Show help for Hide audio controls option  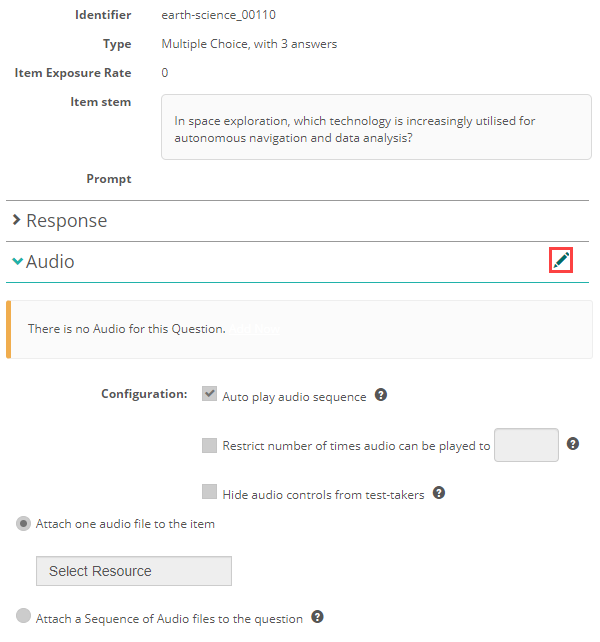coord(439,492)
